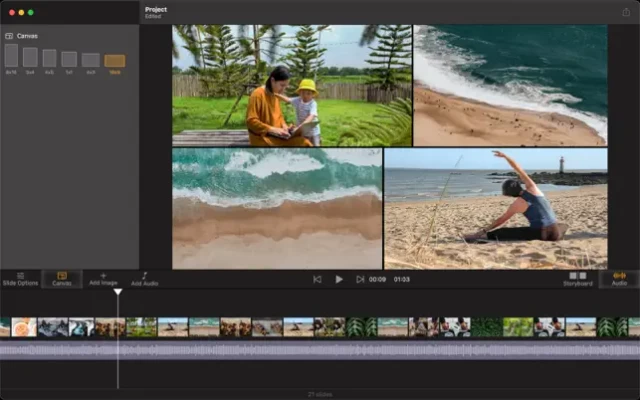Choose the 3x4 canvas format
640x400 pixels.
30,57
